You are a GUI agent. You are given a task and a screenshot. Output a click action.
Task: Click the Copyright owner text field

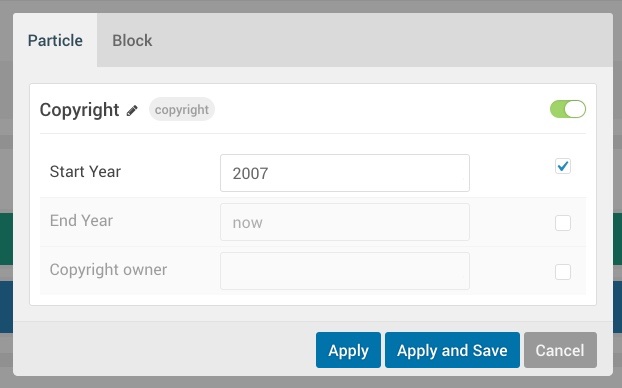pos(345,271)
